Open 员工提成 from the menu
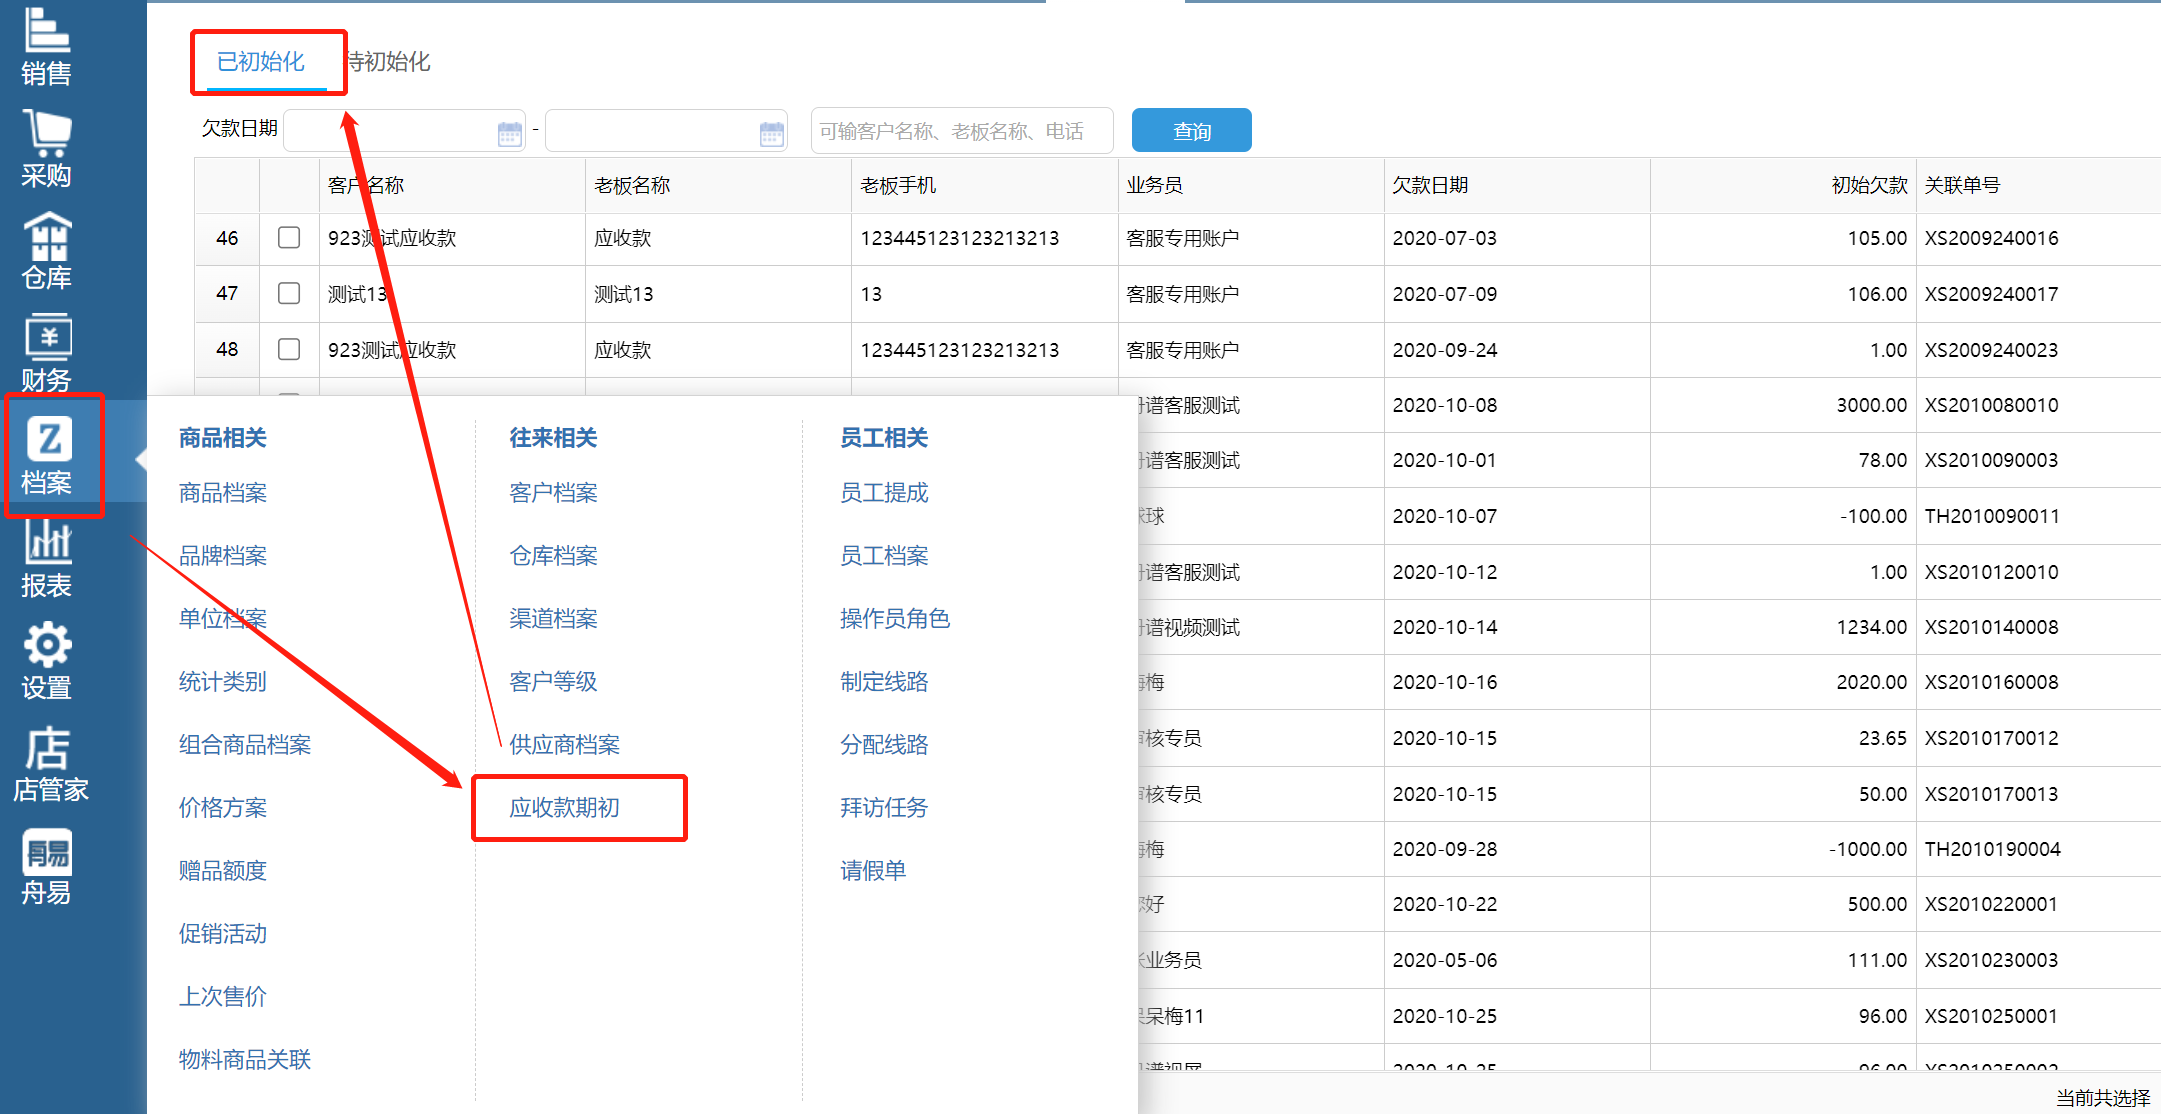2161x1114 pixels. coord(884,493)
